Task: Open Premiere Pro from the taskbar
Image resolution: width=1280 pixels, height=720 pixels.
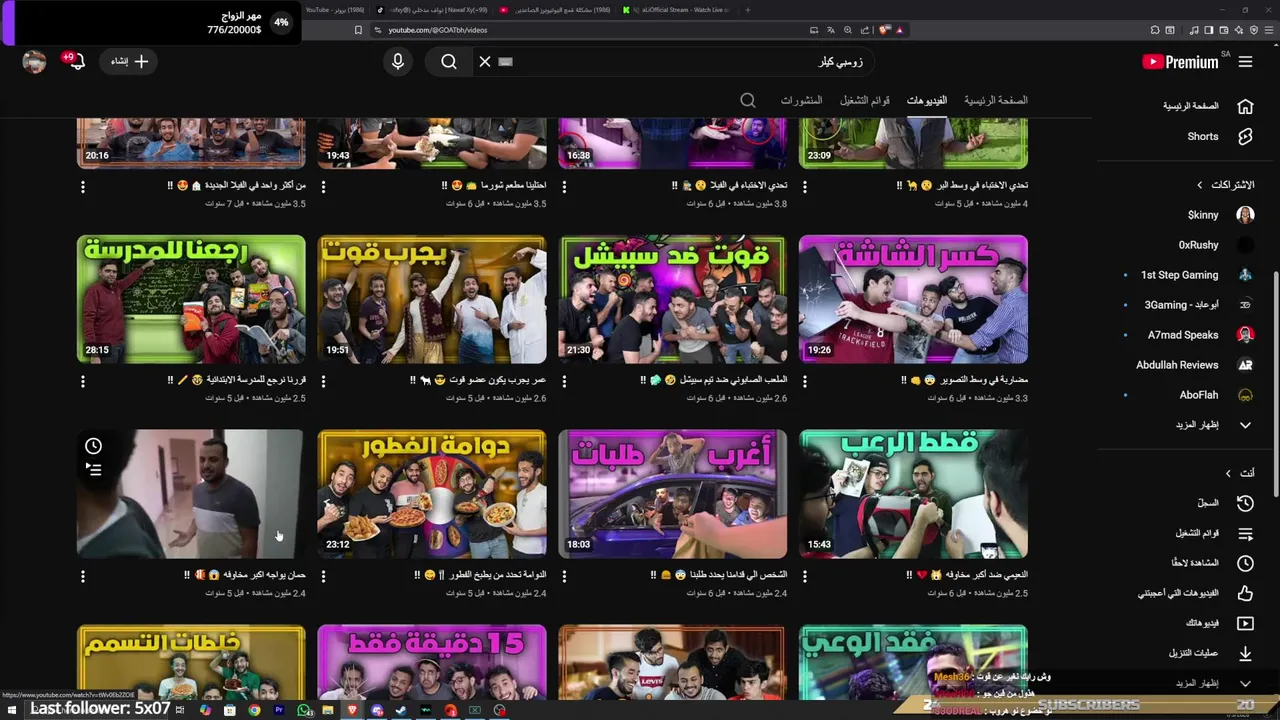Action: (x=278, y=710)
